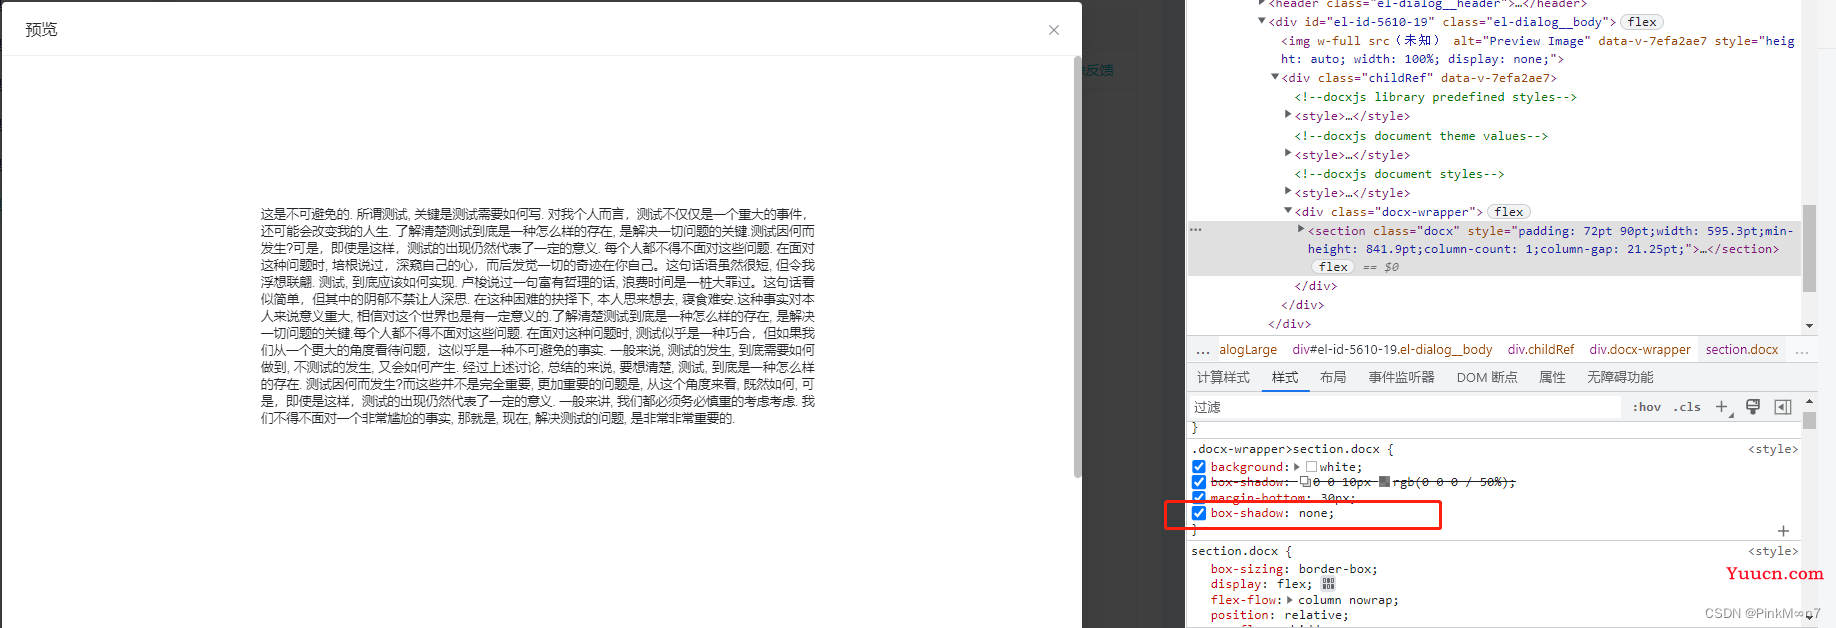Select the docxjs library predefined styles comment

1435,97
